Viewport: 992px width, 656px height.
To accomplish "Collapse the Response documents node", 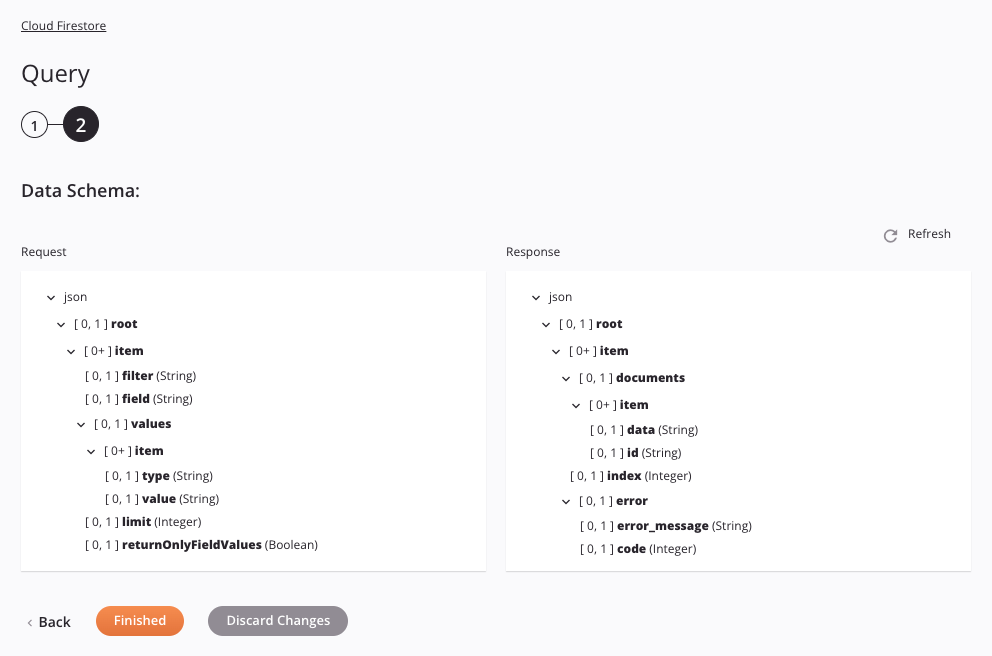I will coord(566,379).
